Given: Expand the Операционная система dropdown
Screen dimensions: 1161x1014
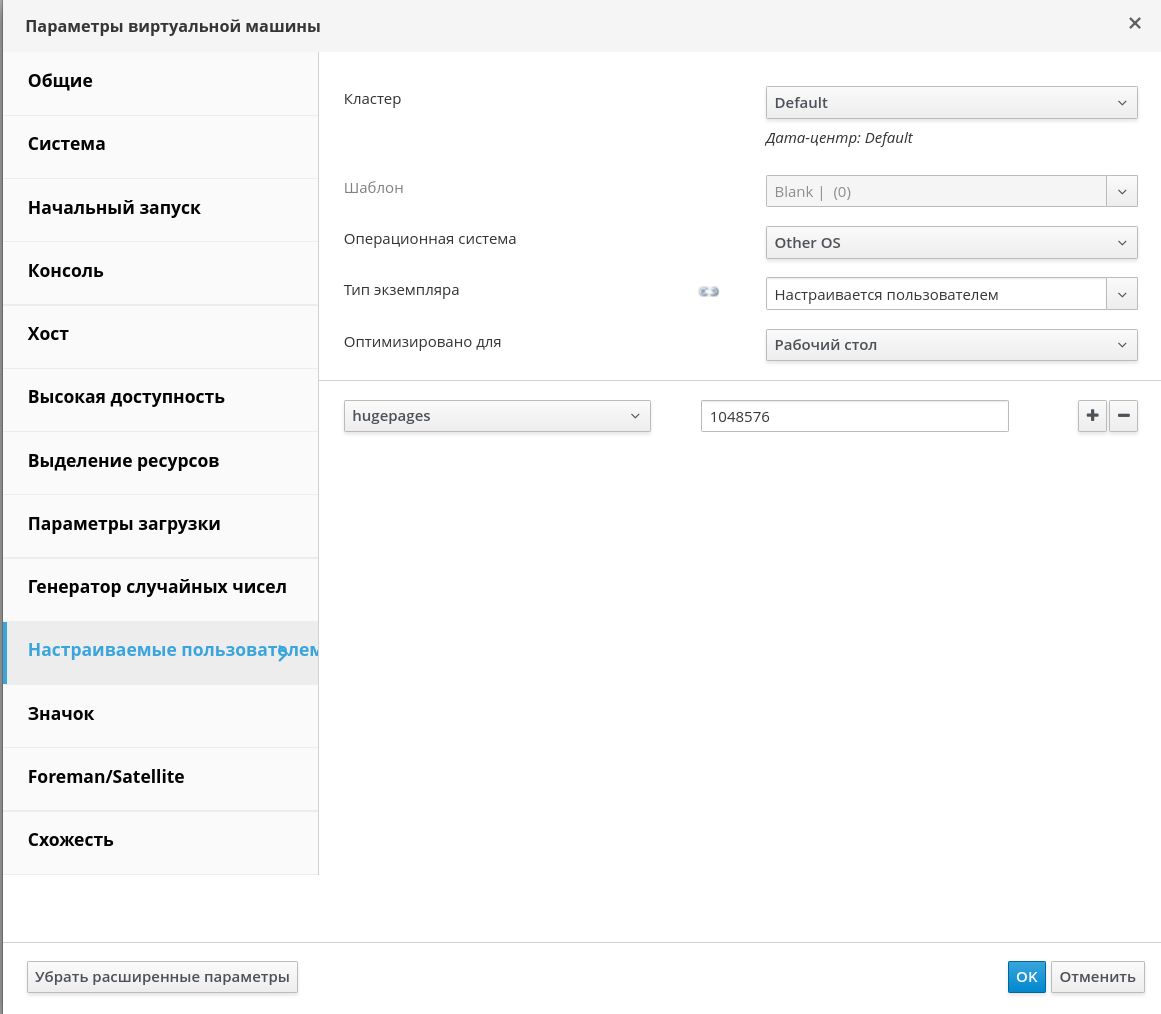Looking at the screenshot, I should coord(951,243).
